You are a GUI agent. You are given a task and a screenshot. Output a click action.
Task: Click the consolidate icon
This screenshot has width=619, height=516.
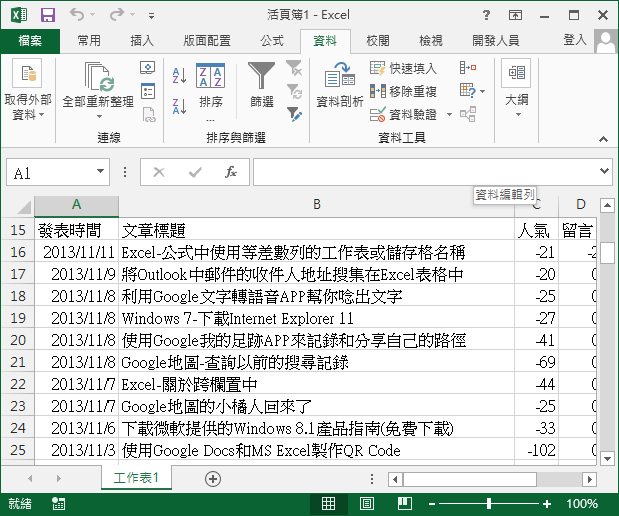click(468, 68)
